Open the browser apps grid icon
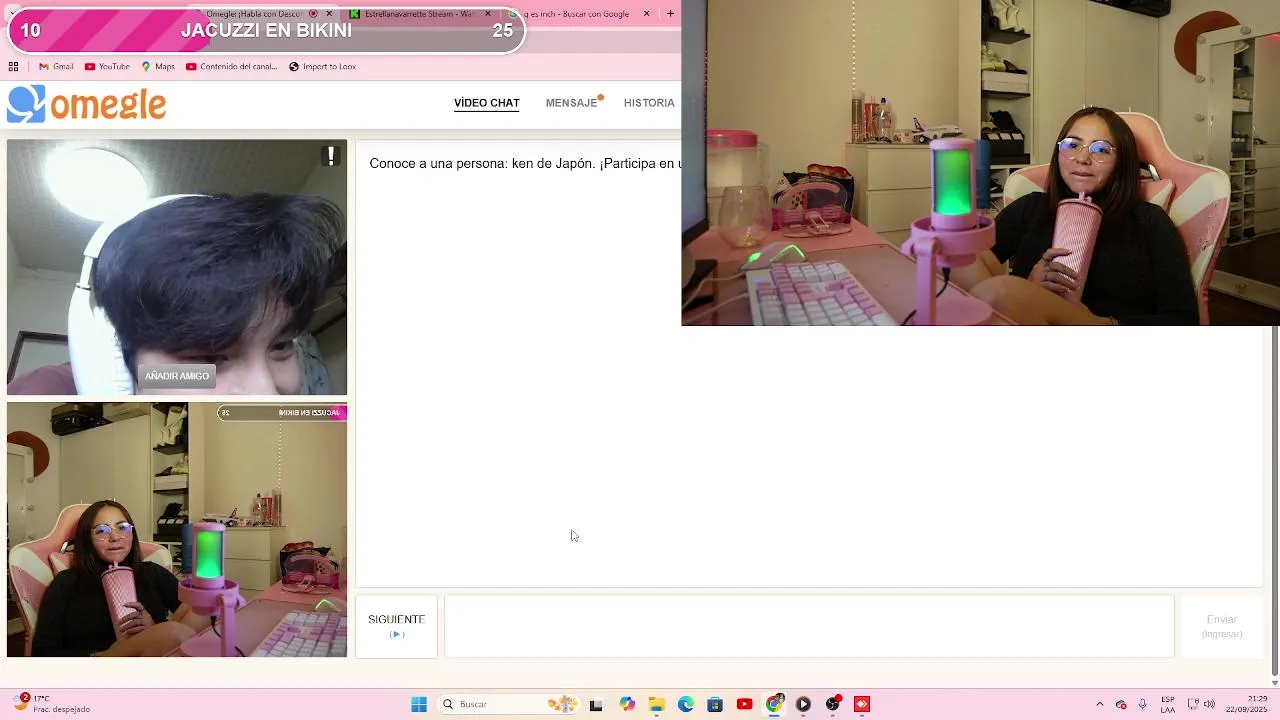 click(13, 67)
